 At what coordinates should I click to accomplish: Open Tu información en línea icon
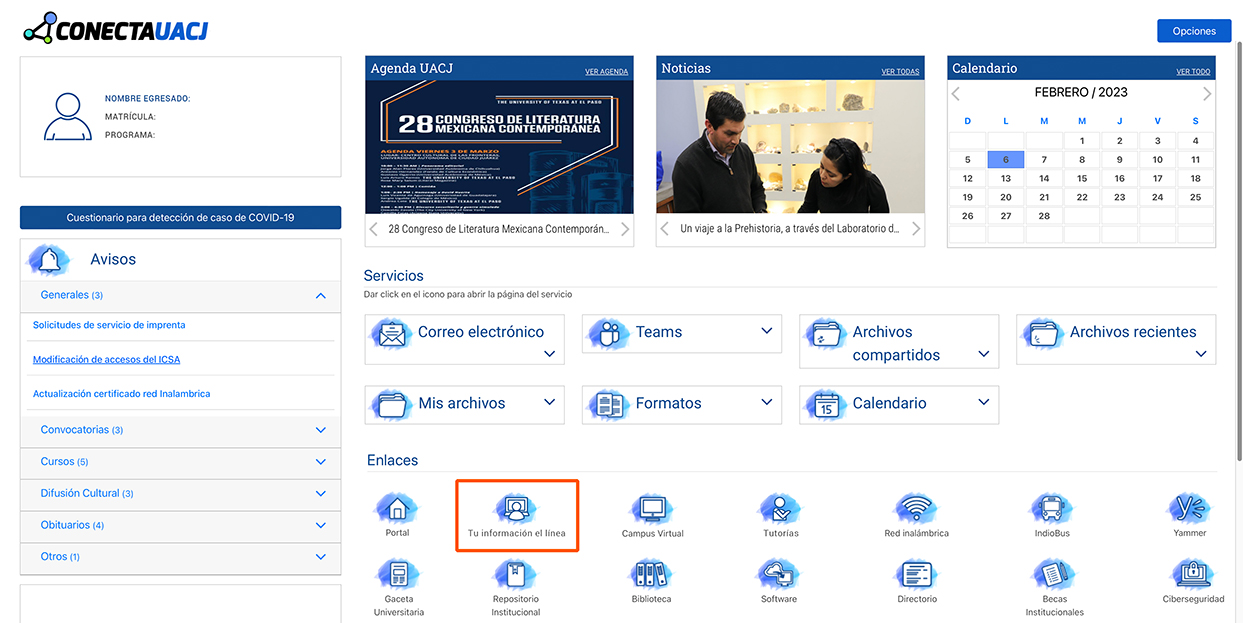(x=516, y=509)
